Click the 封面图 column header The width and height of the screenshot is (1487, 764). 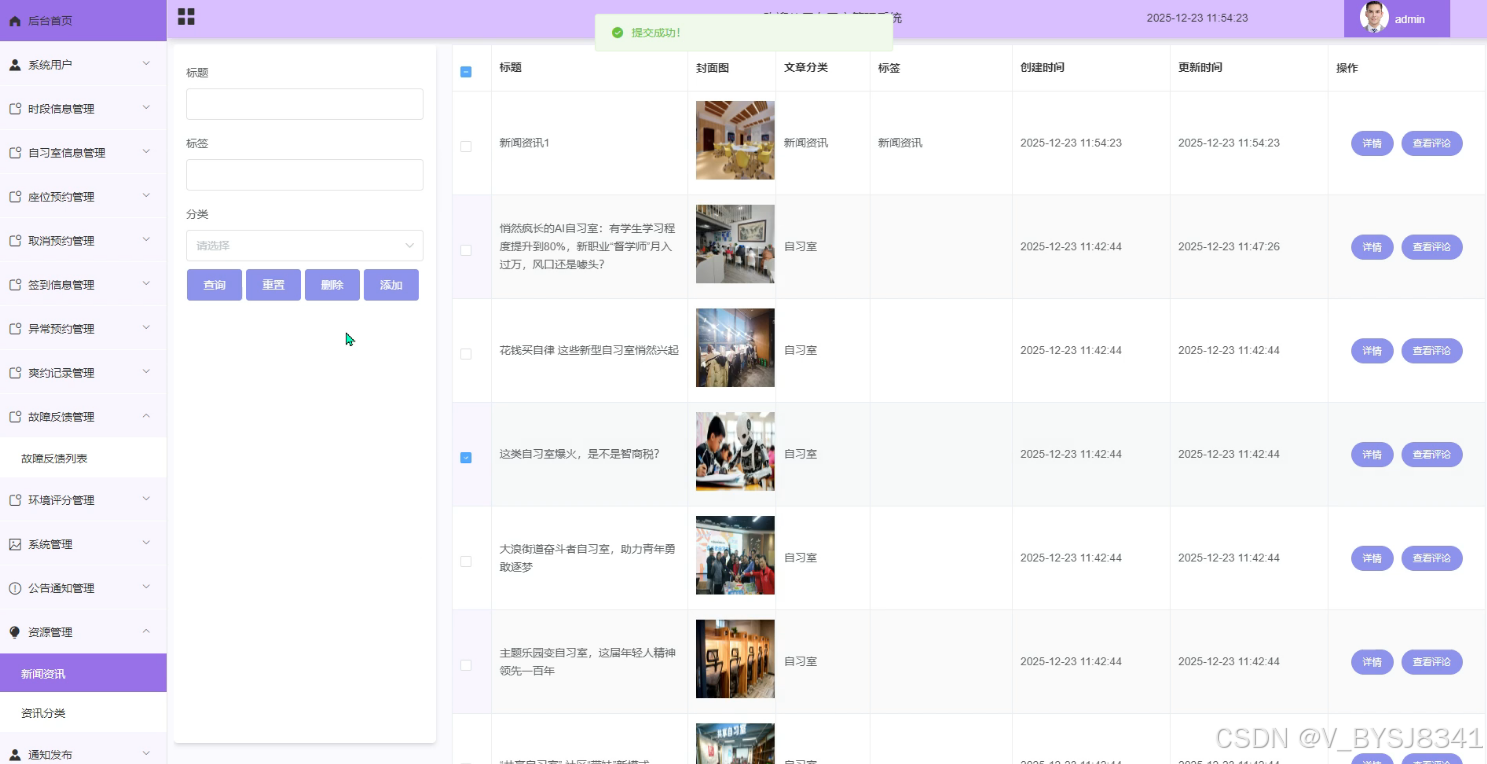pyautogui.click(x=713, y=68)
